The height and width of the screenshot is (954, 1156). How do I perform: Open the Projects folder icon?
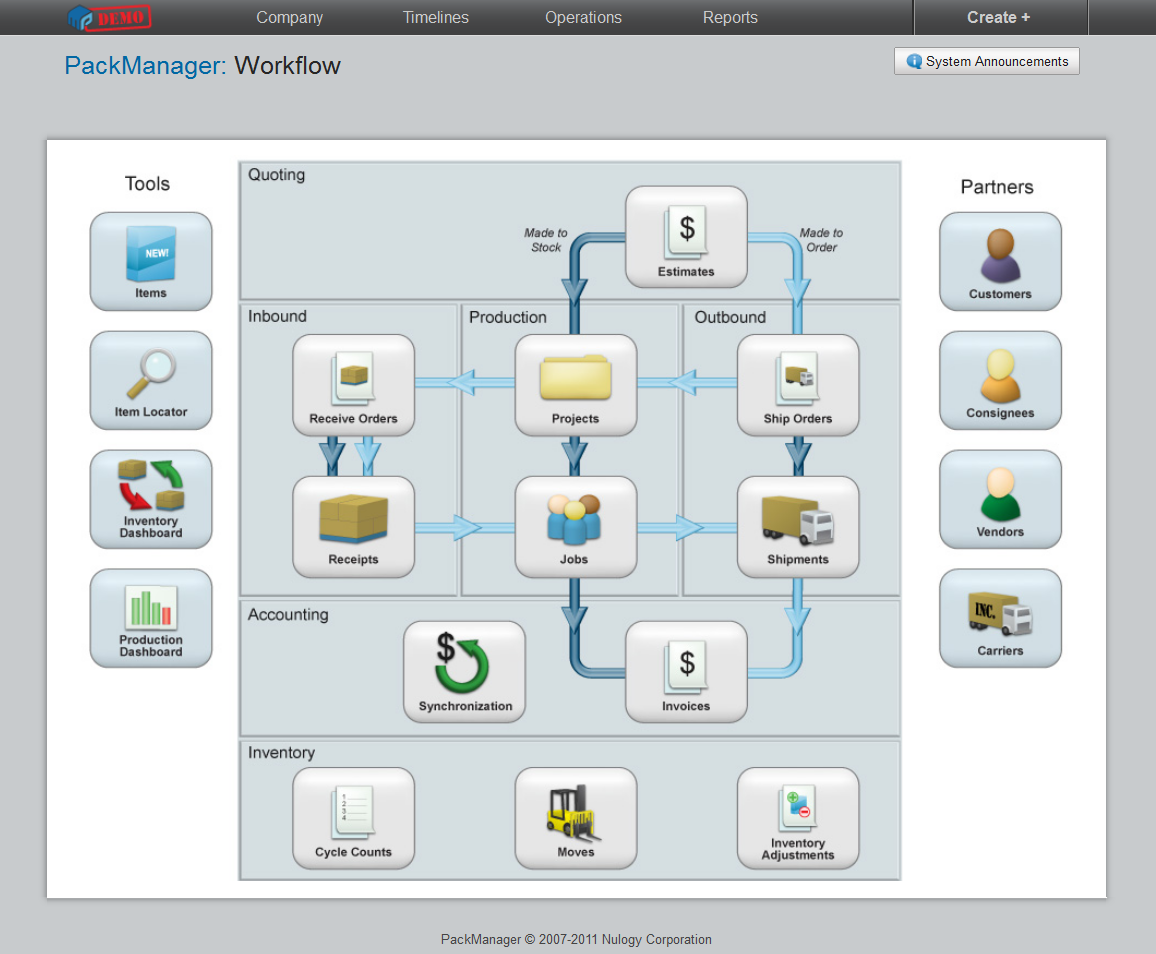click(x=575, y=385)
